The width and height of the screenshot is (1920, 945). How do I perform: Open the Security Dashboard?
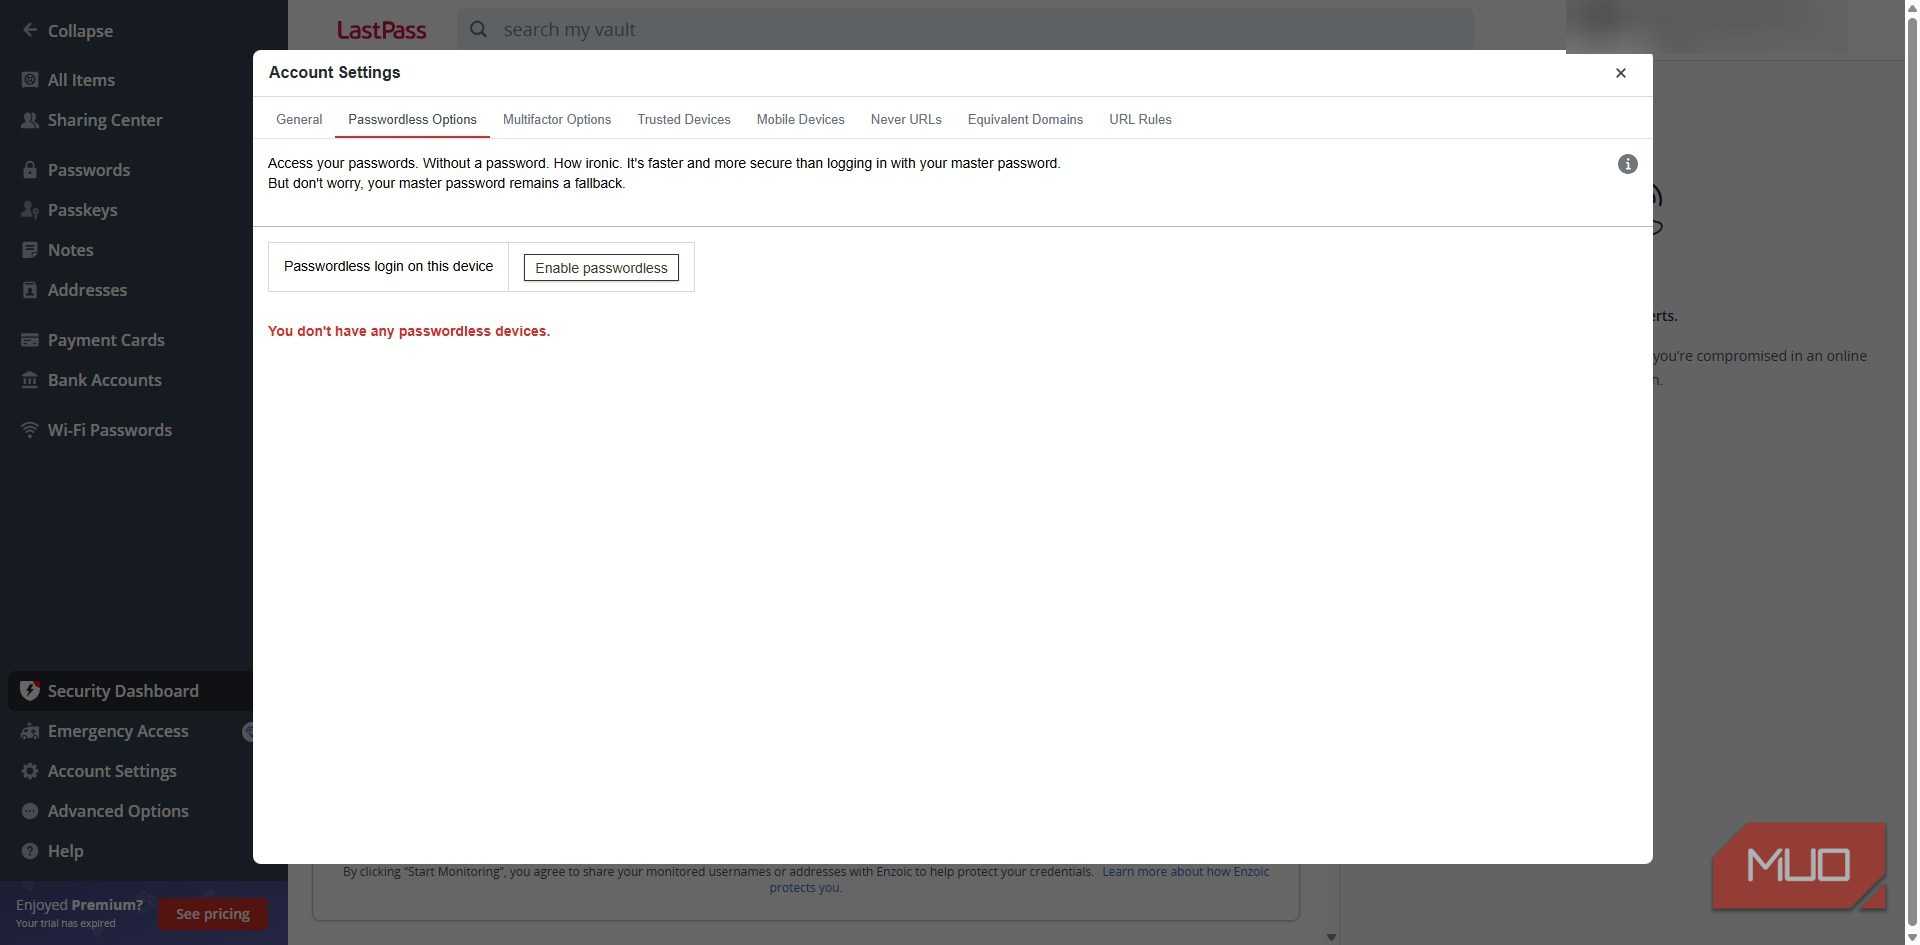click(x=122, y=691)
